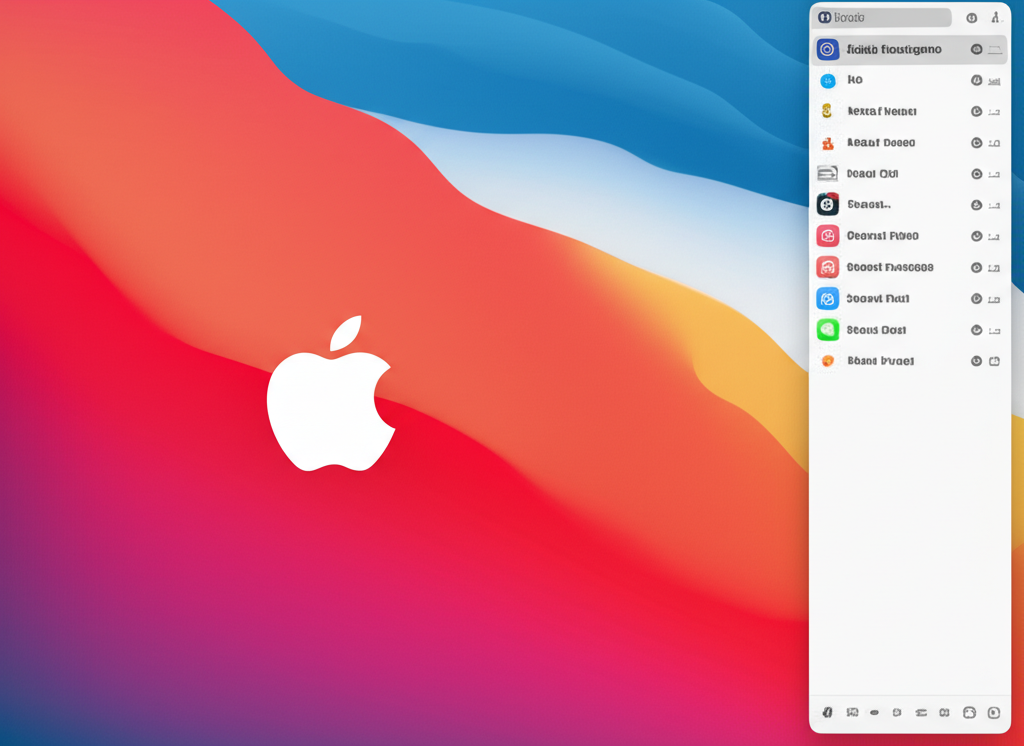Select the "Seaosl.." label text
This screenshot has height=746, width=1024.
pyautogui.click(x=869, y=204)
